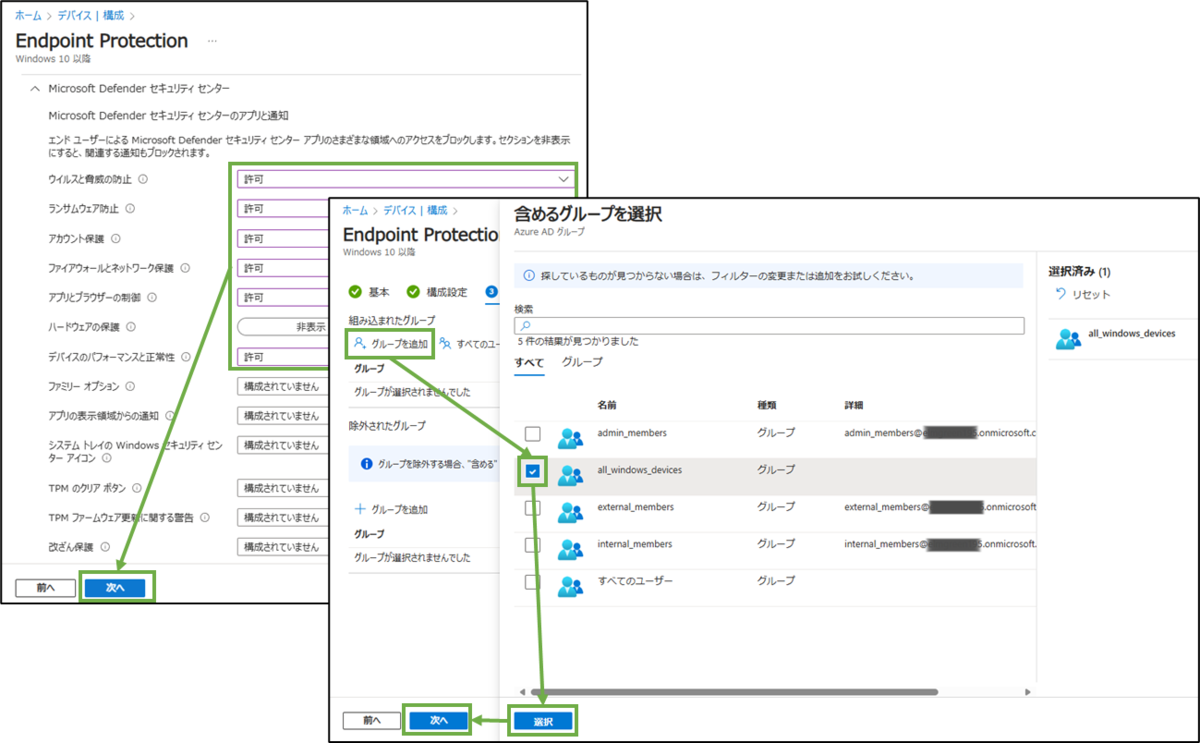
Task: Open info tooltip for TPM ファームウェア更新に関する警告
Action: tap(204, 518)
